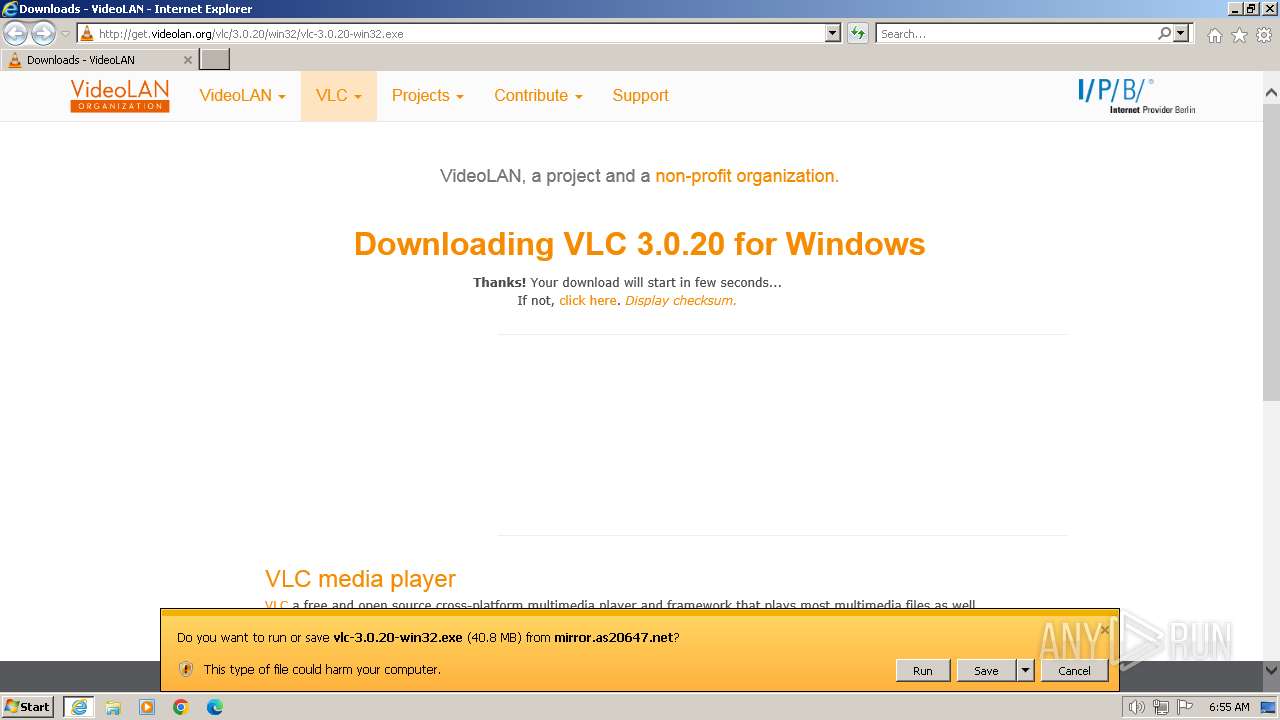Image resolution: width=1280 pixels, height=720 pixels.
Task: Click the Refresh icon next to address bar
Action: (x=858, y=33)
